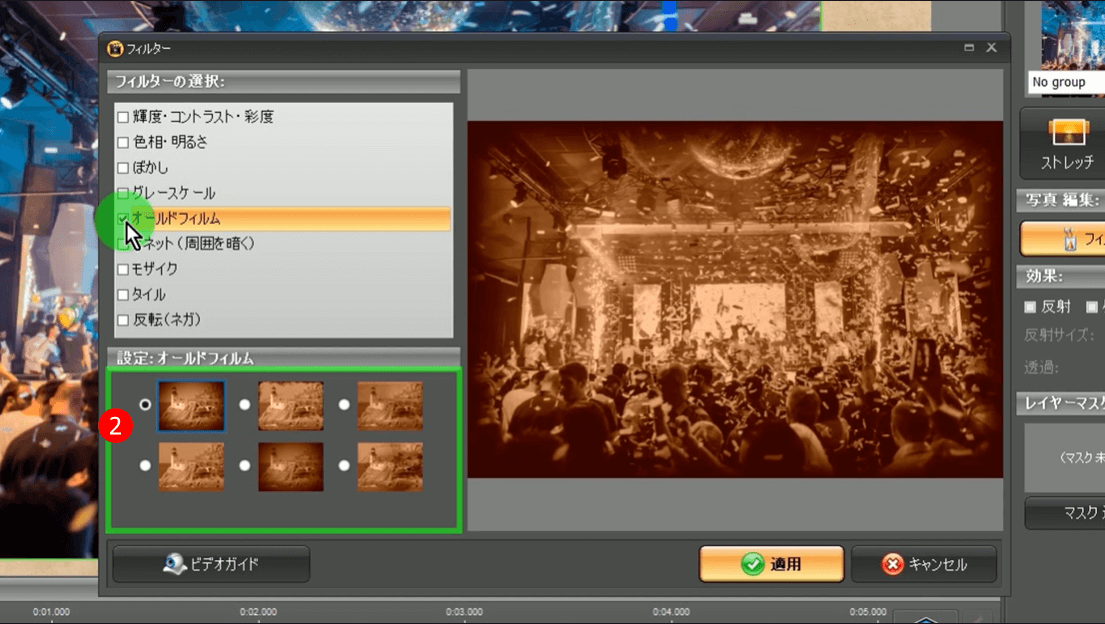Close the filter dialog with X
Image resolution: width=1105 pixels, height=624 pixels.
tap(991, 47)
